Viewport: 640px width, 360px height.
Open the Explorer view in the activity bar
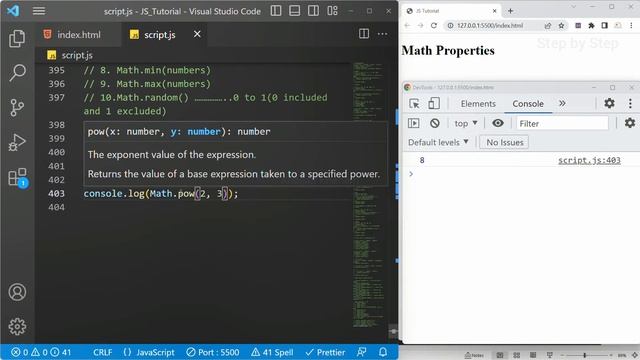pyautogui.click(x=17, y=38)
